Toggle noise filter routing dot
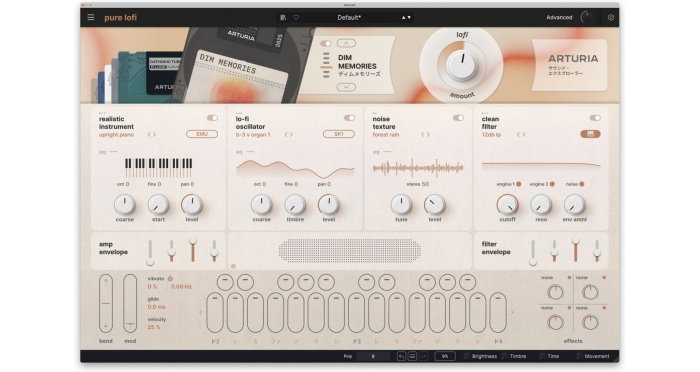The image size is (700, 372). (x=582, y=184)
